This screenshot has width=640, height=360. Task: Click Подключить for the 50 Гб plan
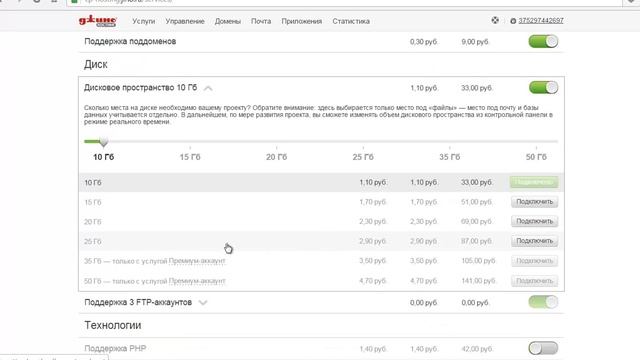(x=535, y=281)
